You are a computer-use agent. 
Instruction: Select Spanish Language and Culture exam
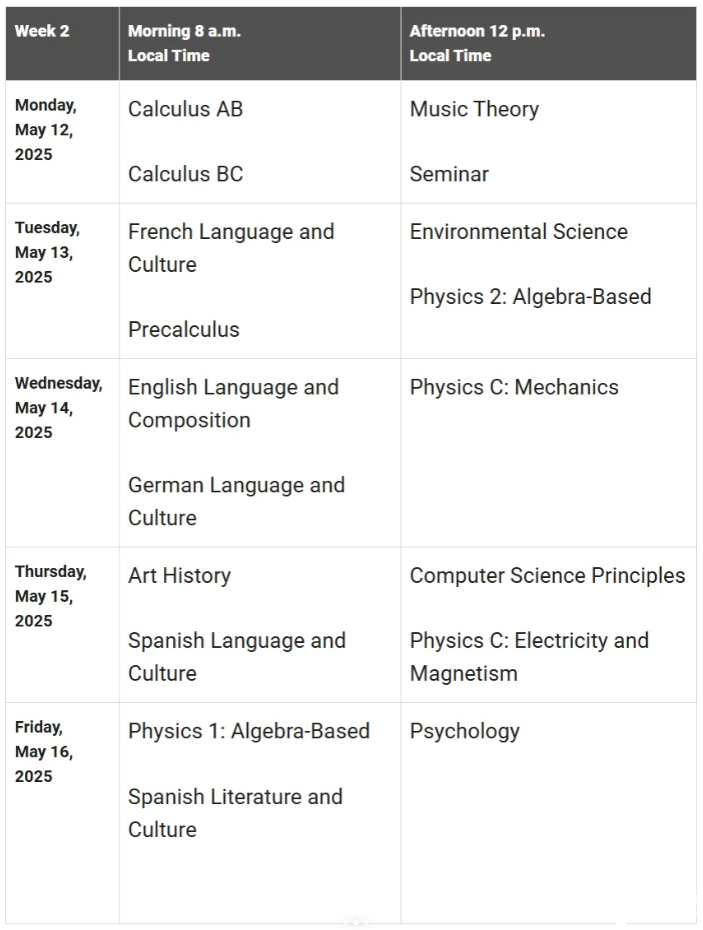[237, 656]
